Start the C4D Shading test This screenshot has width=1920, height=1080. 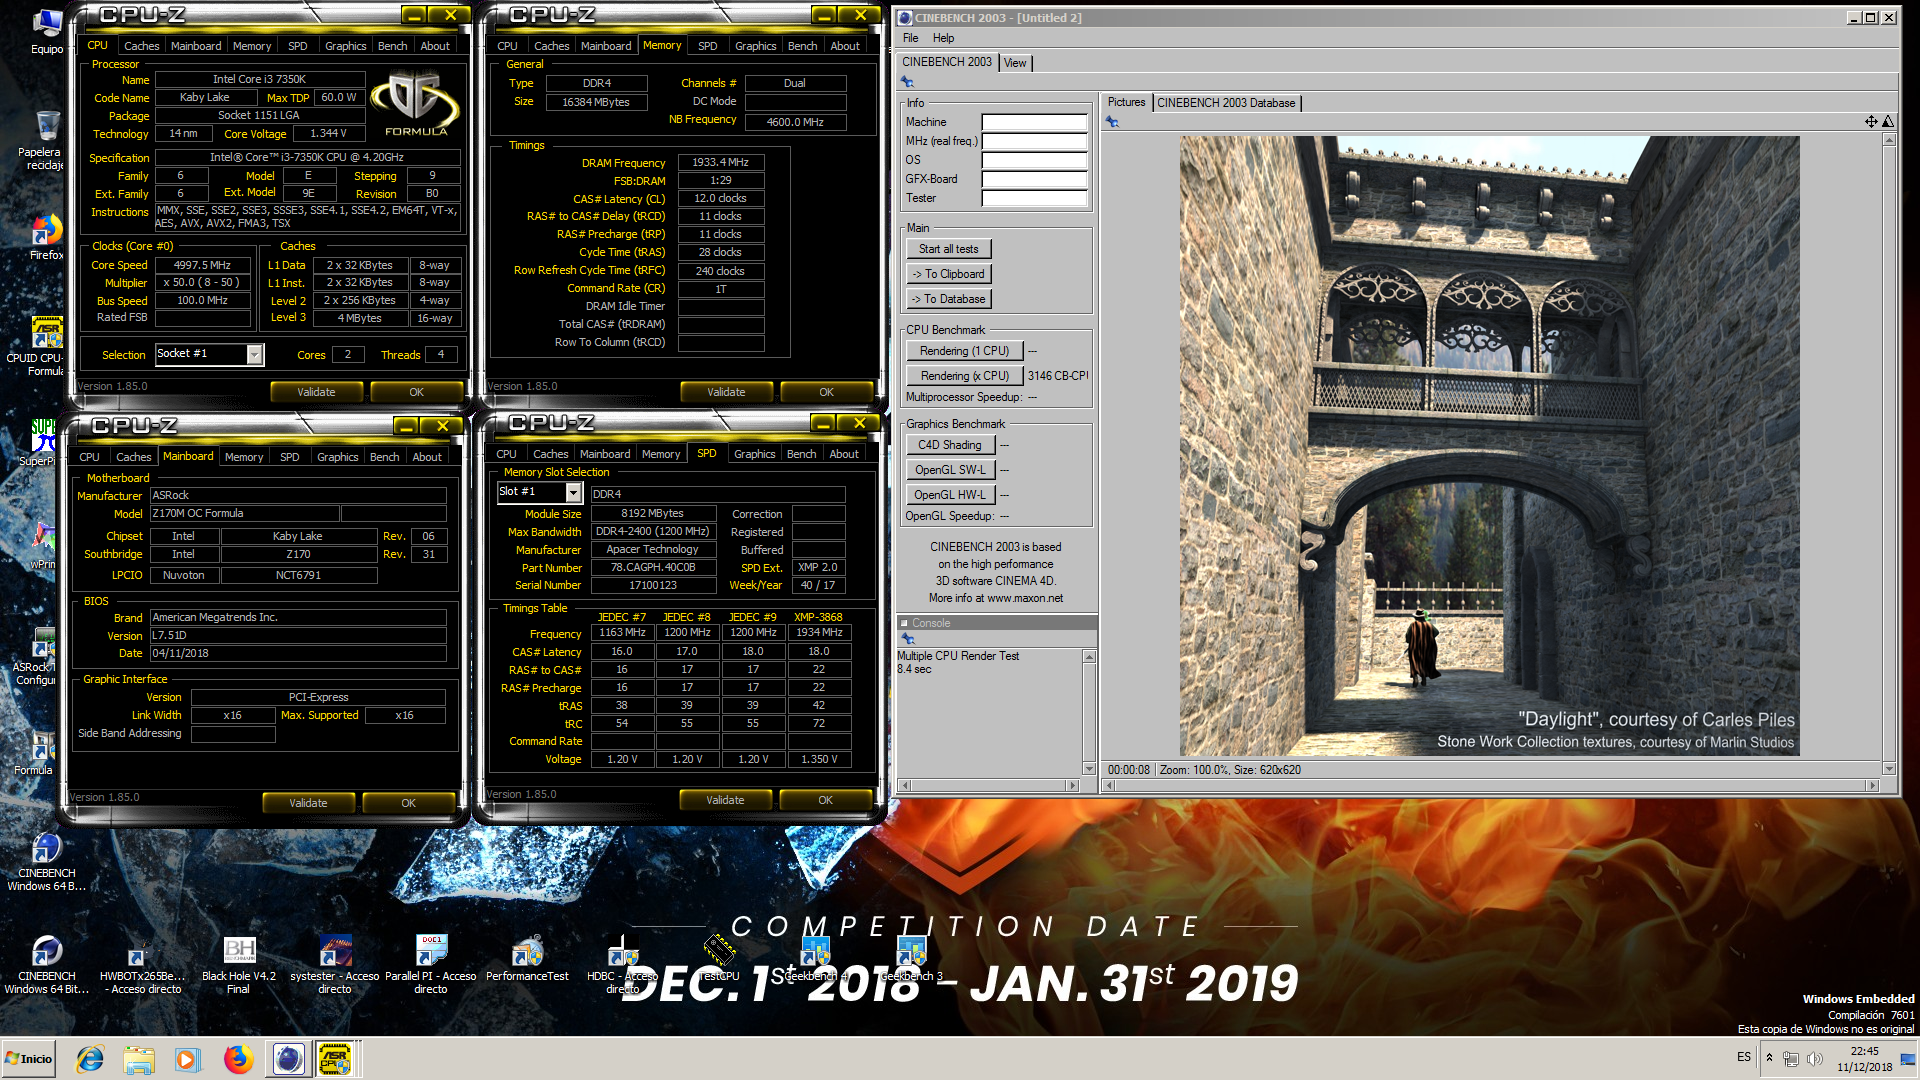click(950, 445)
